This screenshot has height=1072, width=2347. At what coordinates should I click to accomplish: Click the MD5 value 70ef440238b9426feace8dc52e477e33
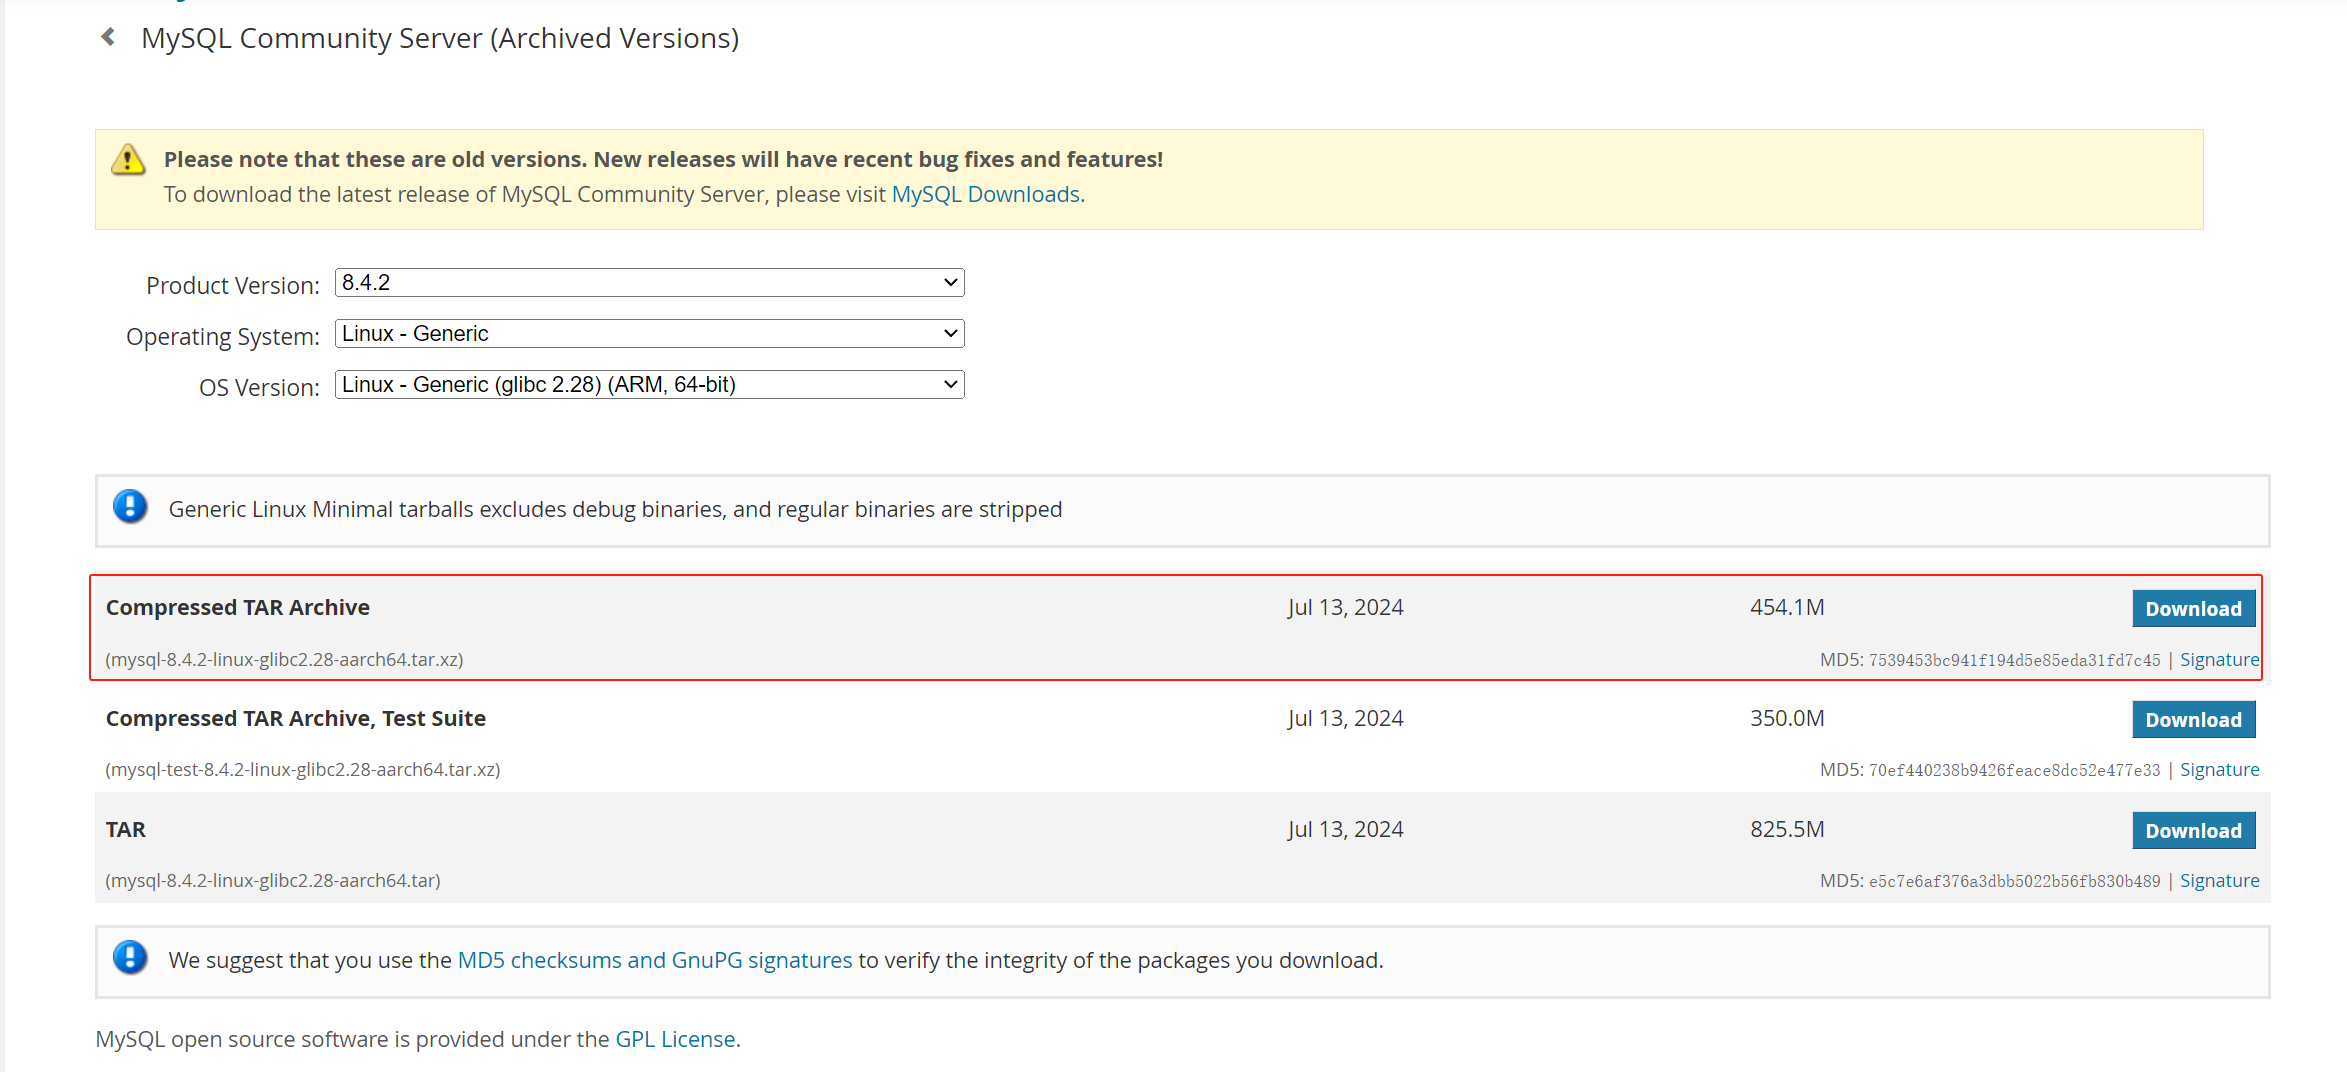(x=2014, y=771)
